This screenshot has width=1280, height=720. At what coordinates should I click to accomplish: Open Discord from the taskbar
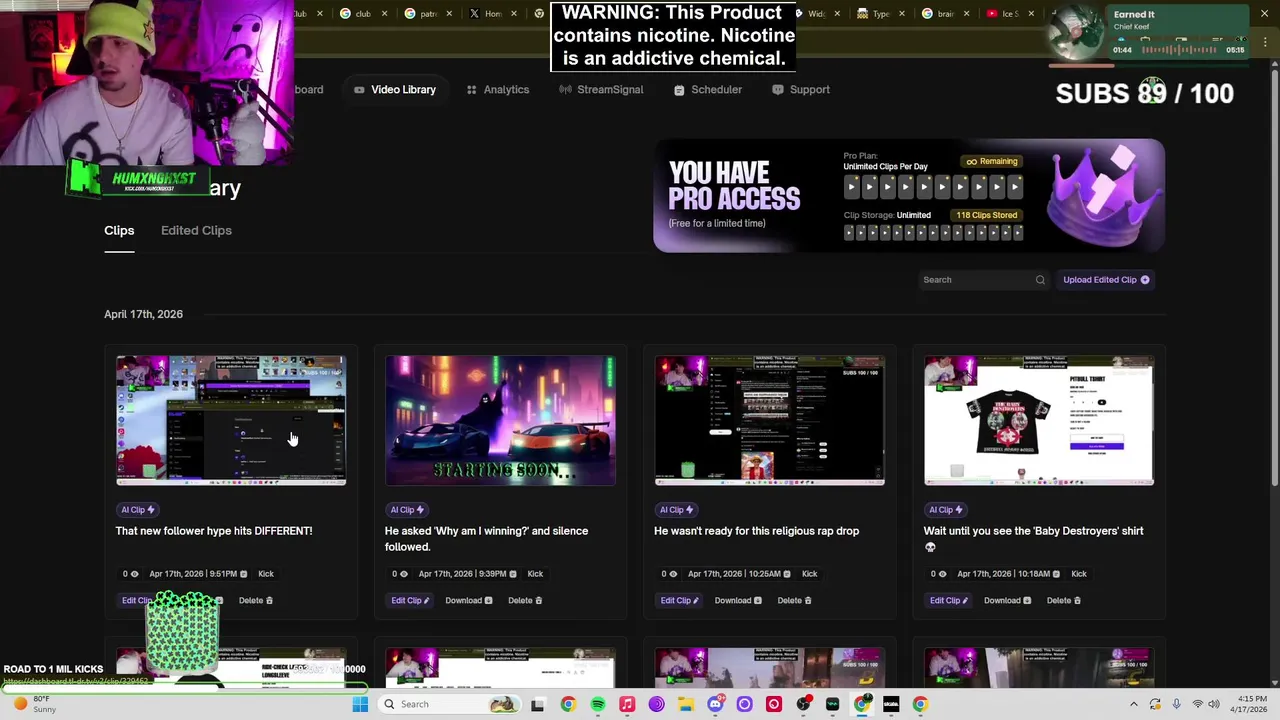tap(715, 704)
